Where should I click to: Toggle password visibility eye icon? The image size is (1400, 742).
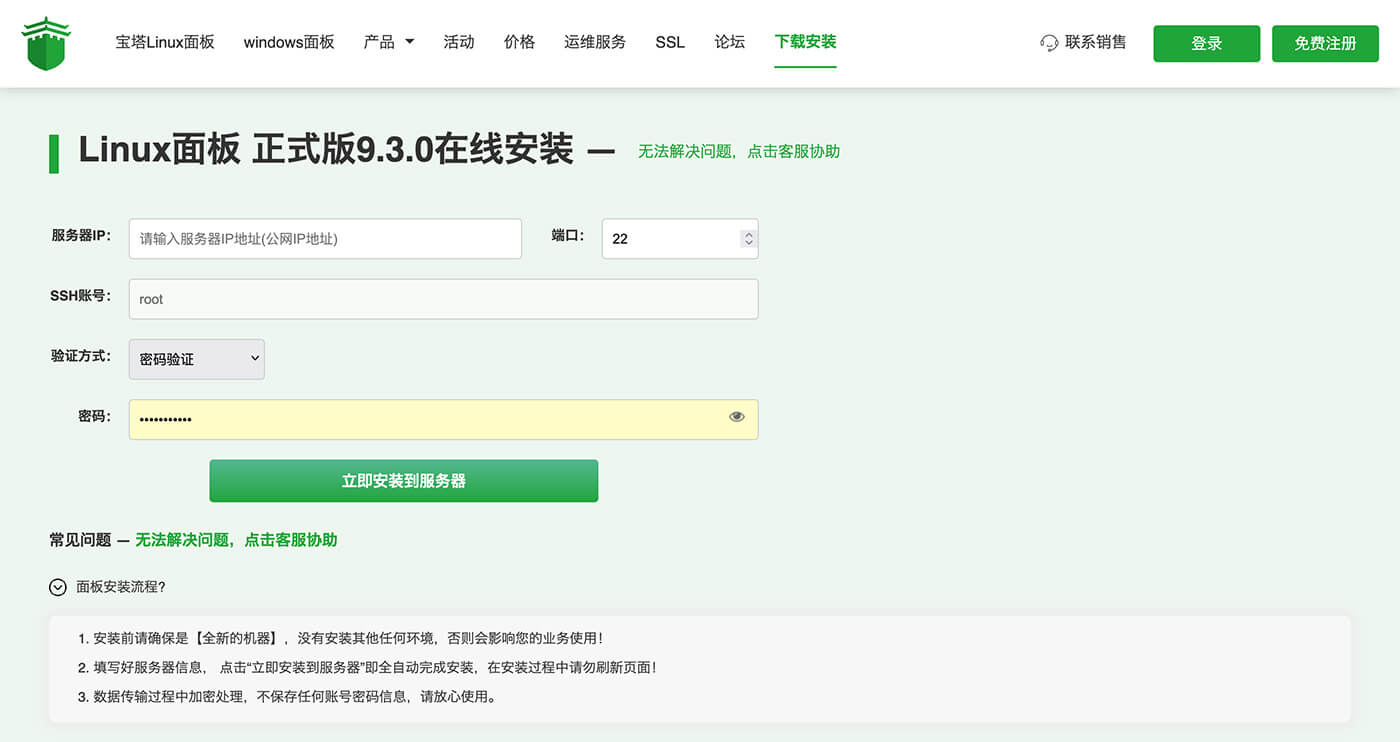(x=737, y=417)
